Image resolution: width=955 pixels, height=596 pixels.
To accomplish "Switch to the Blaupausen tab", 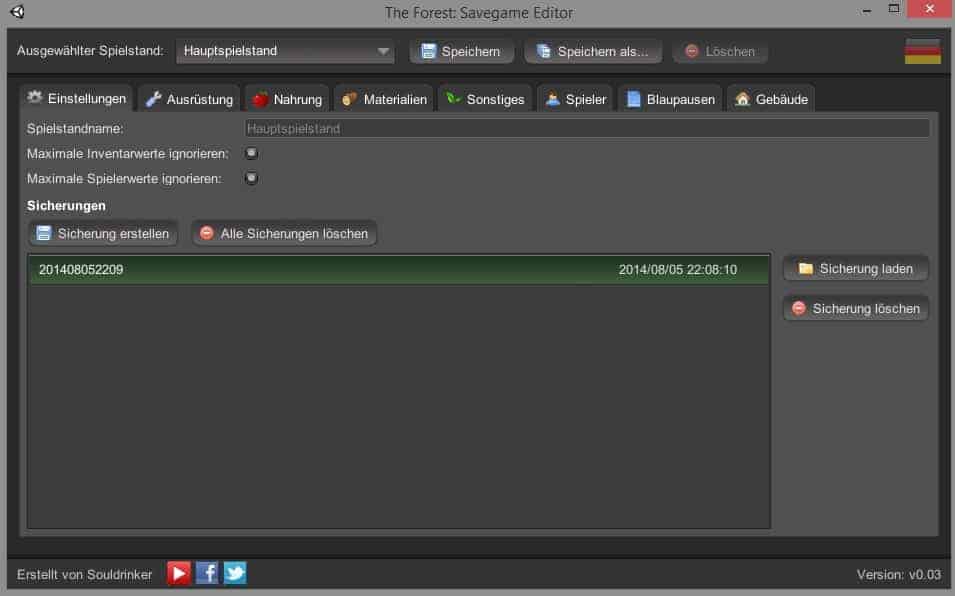I will coord(670,99).
